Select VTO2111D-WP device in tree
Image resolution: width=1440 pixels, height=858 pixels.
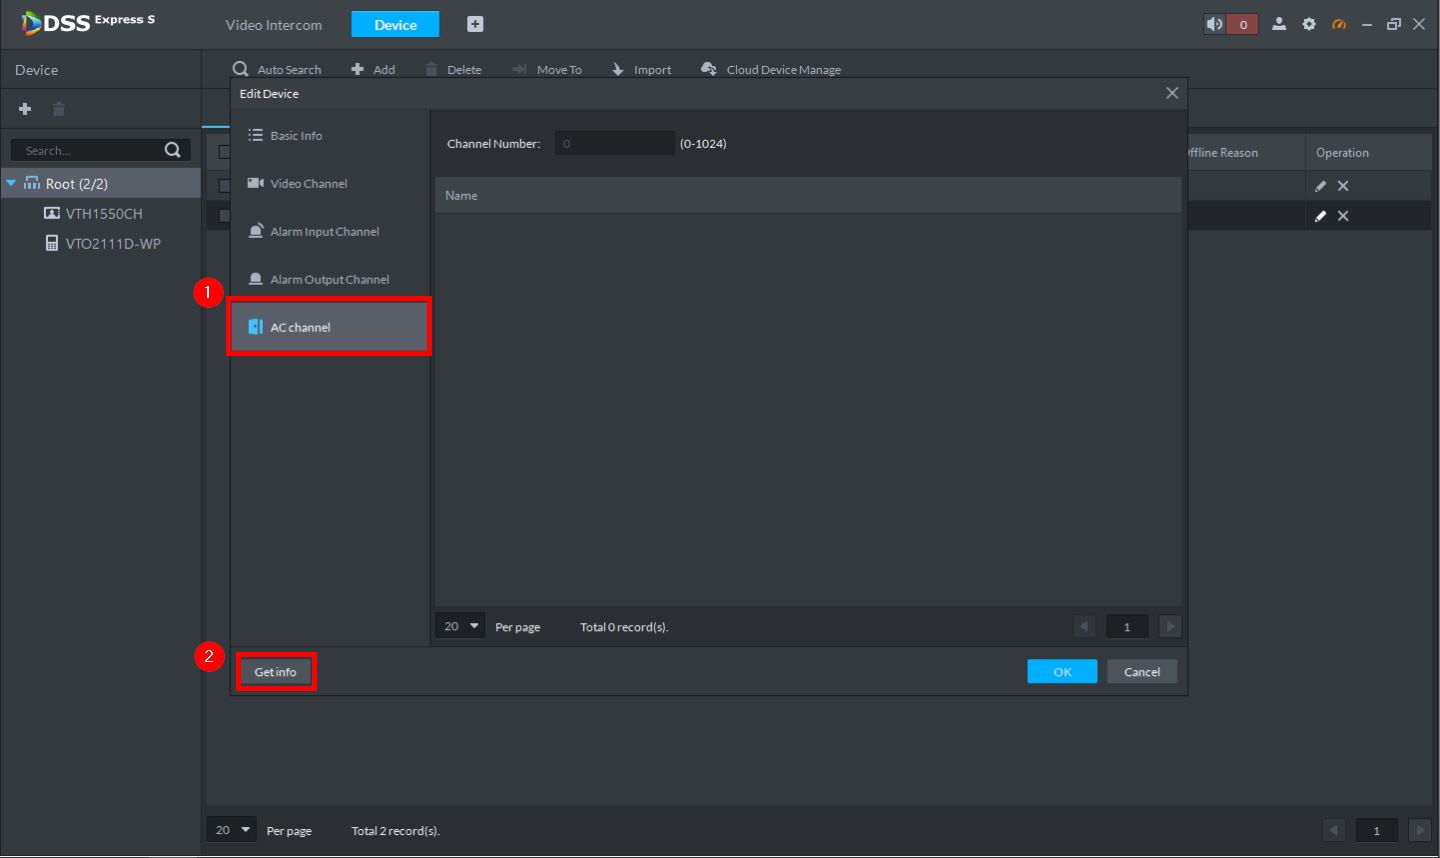pos(112,244)
